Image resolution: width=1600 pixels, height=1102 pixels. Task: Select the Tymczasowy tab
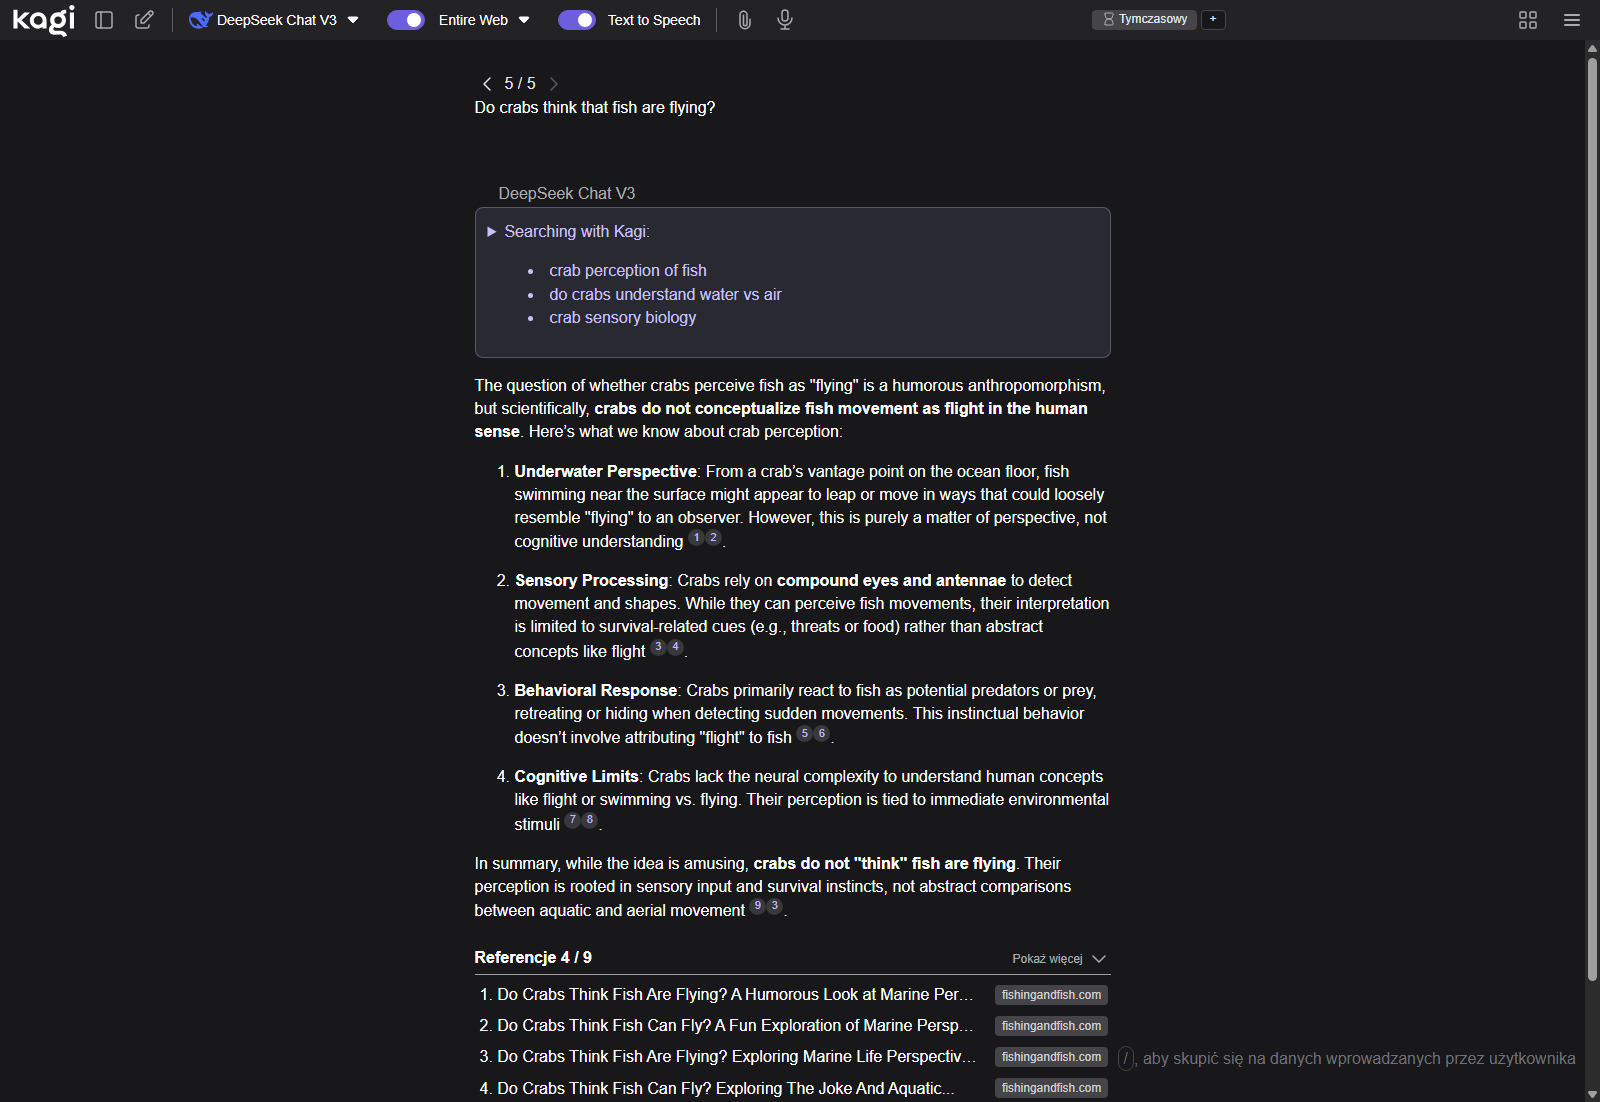point(1144,19)
